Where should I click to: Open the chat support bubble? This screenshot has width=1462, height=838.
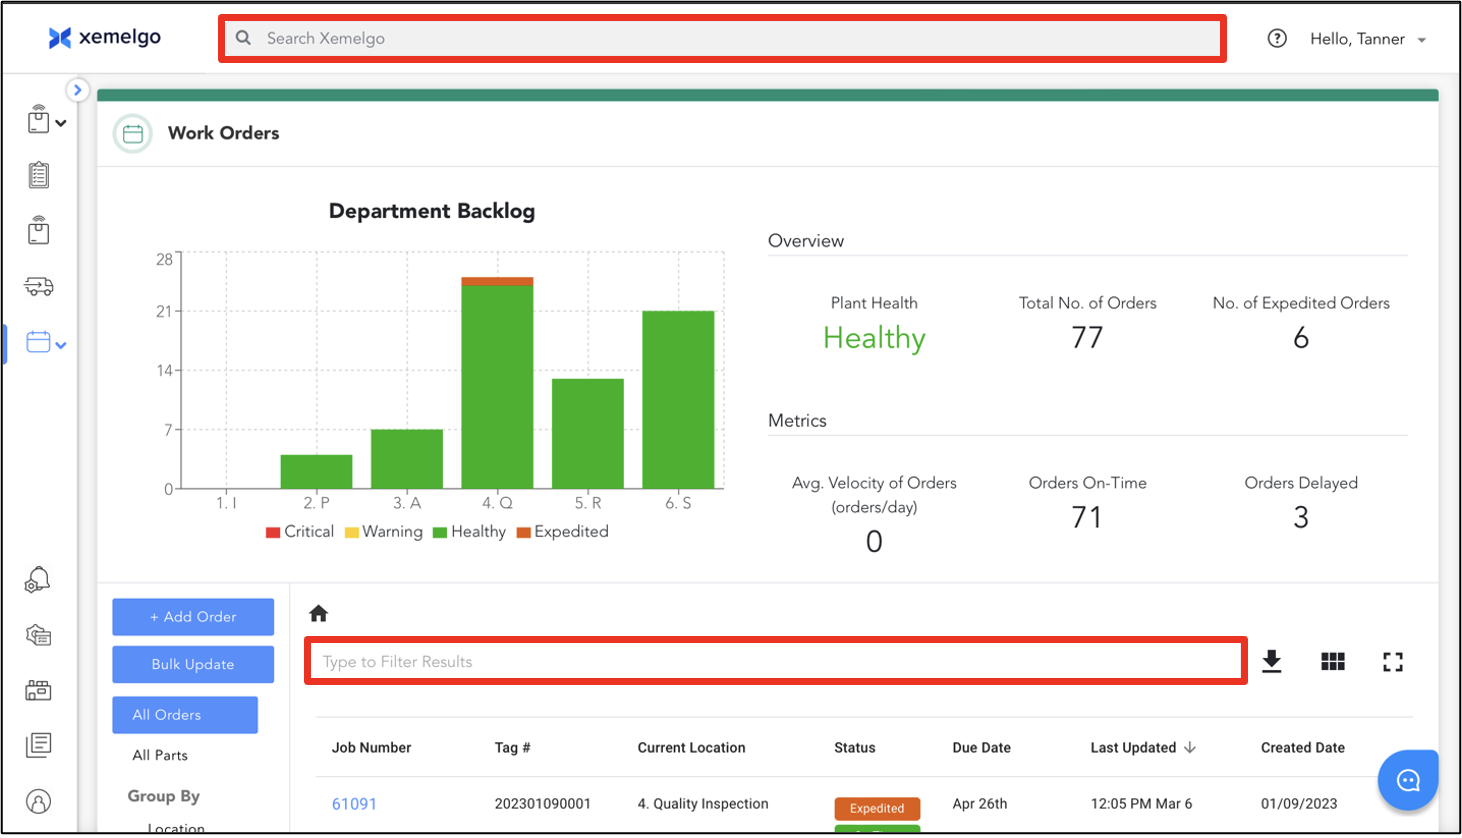coord(1408,780)
